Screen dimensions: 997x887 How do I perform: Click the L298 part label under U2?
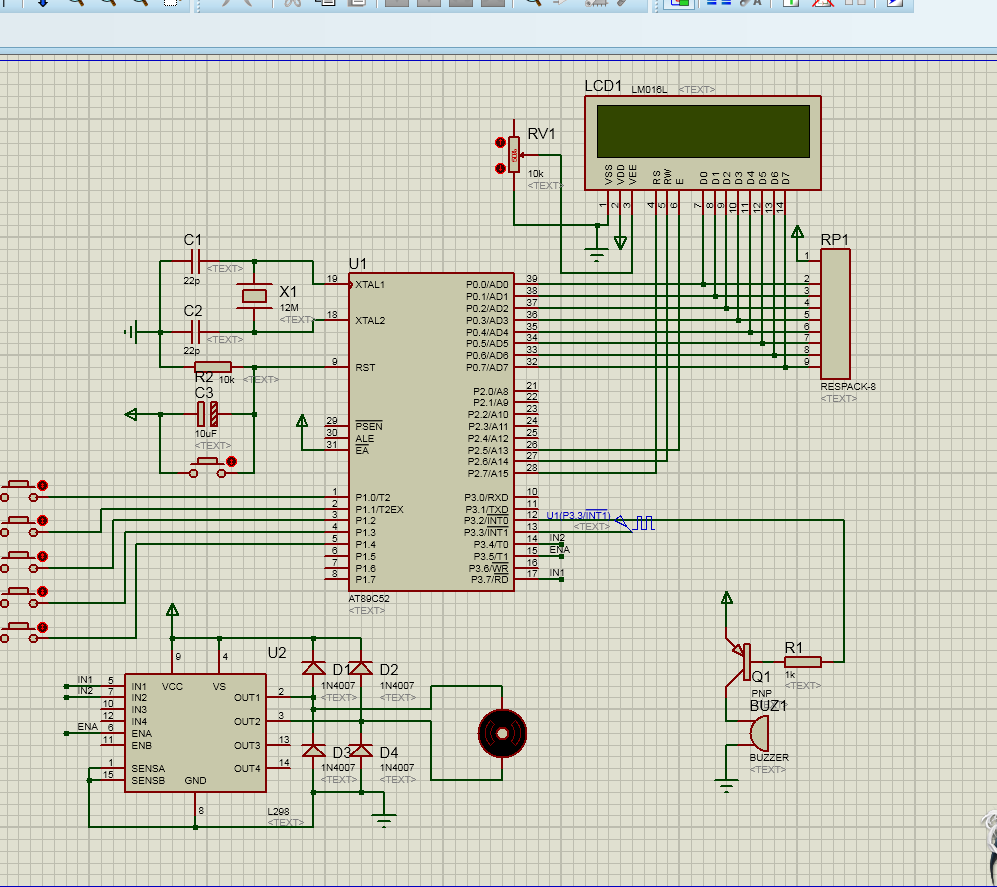[x=278, y=811]
